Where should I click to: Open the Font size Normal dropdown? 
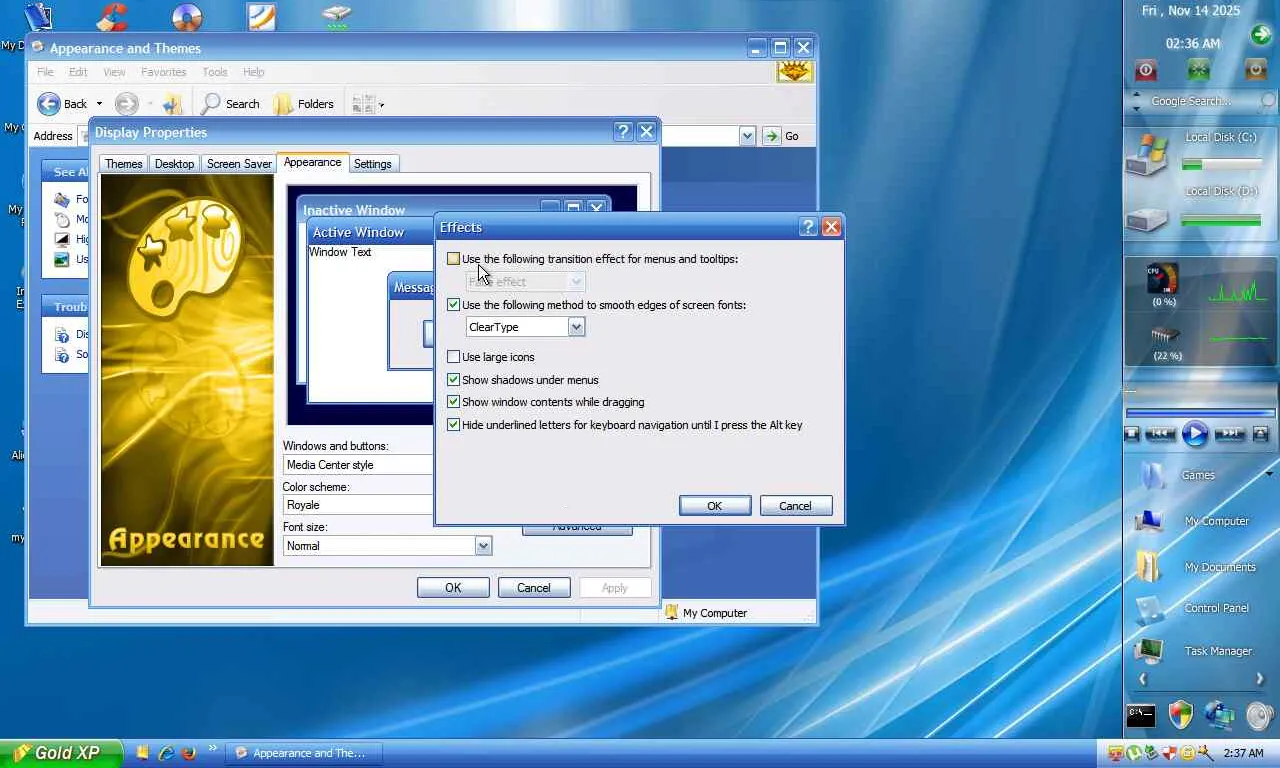click(x=483, y=546)
